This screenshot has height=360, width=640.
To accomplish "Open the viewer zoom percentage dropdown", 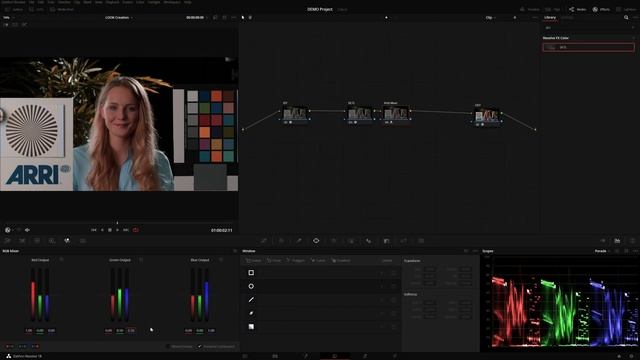I will coord(9,18).
